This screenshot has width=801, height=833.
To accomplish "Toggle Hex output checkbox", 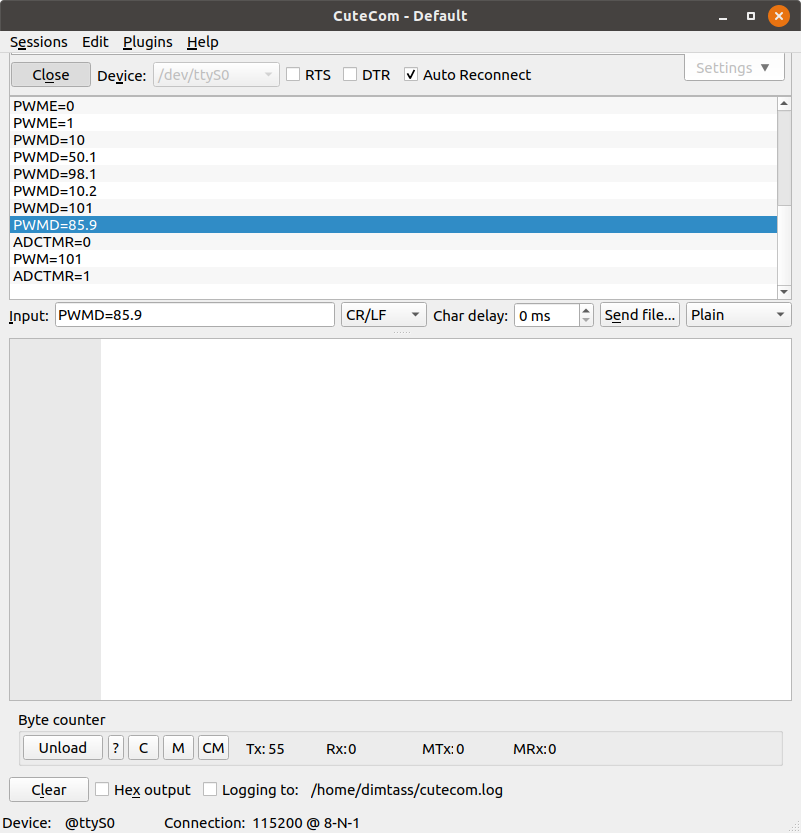I will (x=102, y=789).
